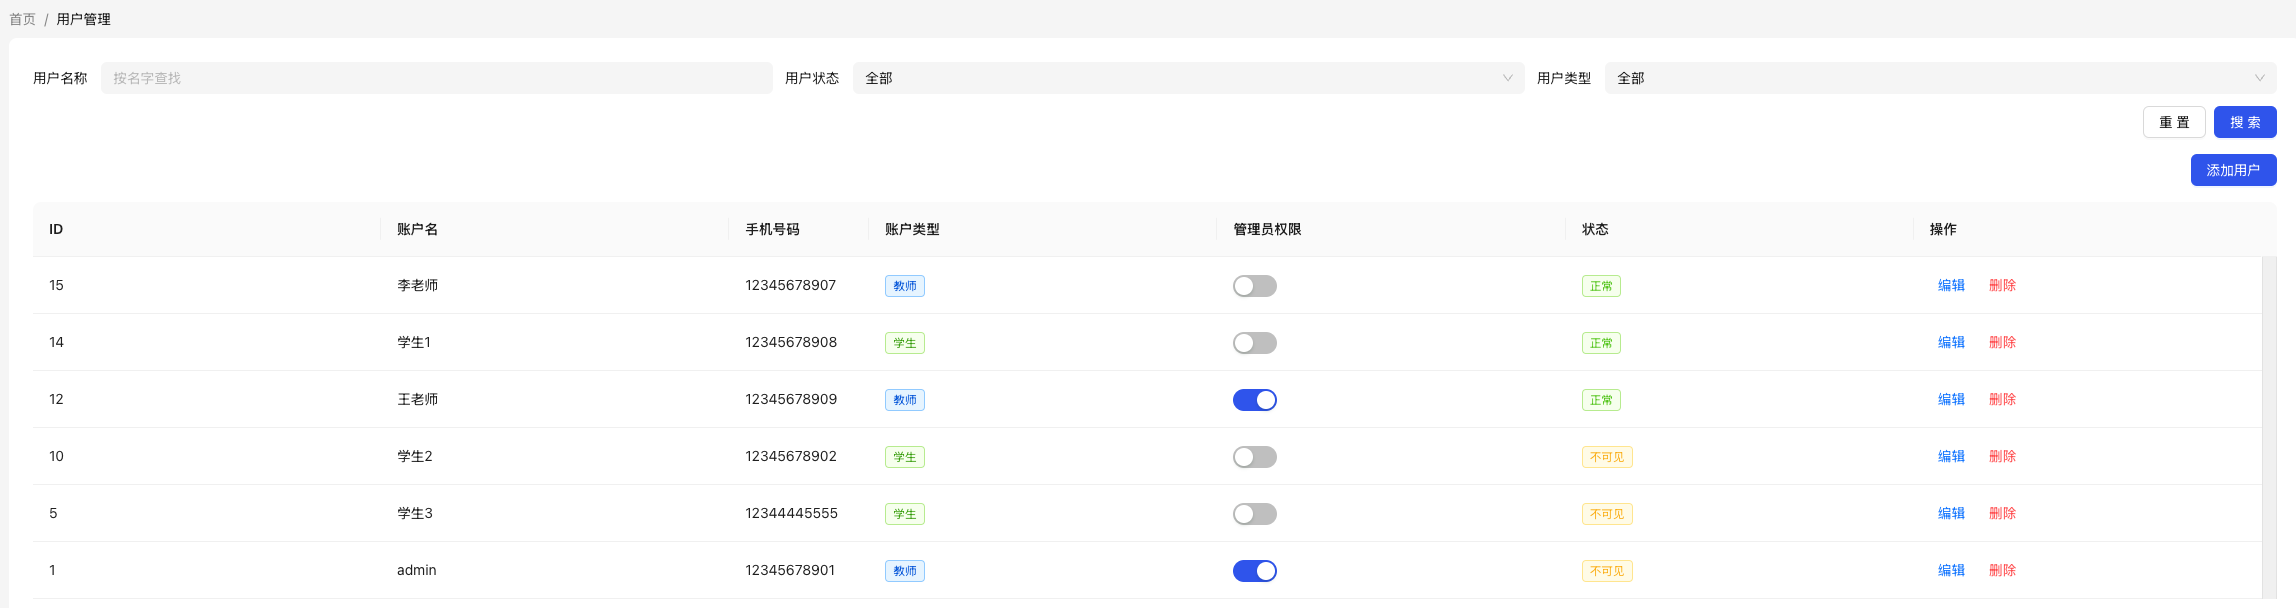Click phone number 12345678901
Image resolution: width=2296 pixels, height=608 pixels.
tap(790, 570)
